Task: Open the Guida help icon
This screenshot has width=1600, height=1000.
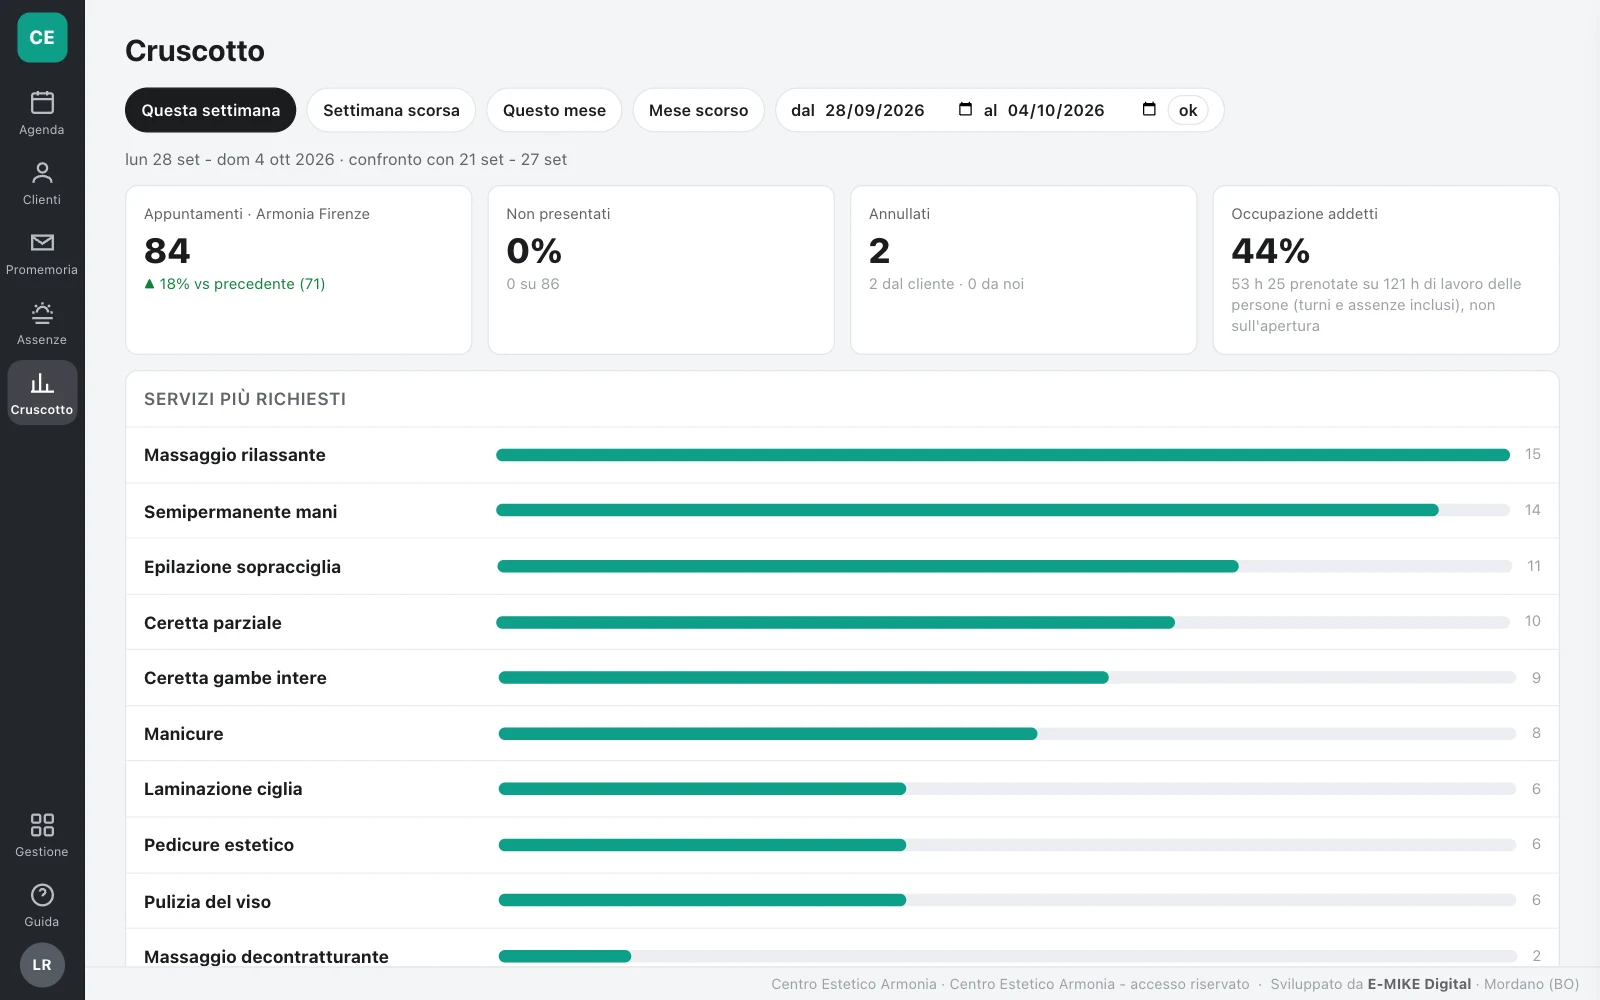Action: pos(42,895)
